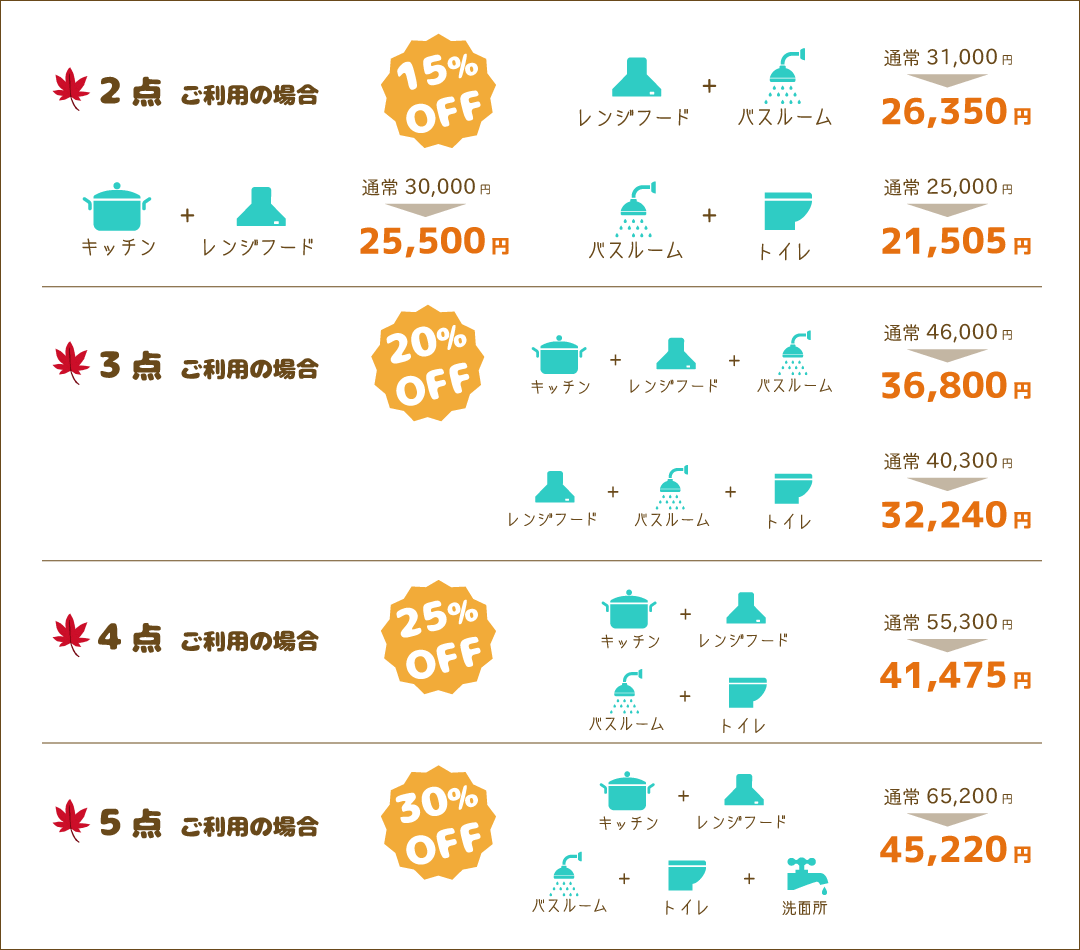Screen dimensions: 1080x950
Task: Click the toilet icon beside 21,505円
Action: pos(788,211)
